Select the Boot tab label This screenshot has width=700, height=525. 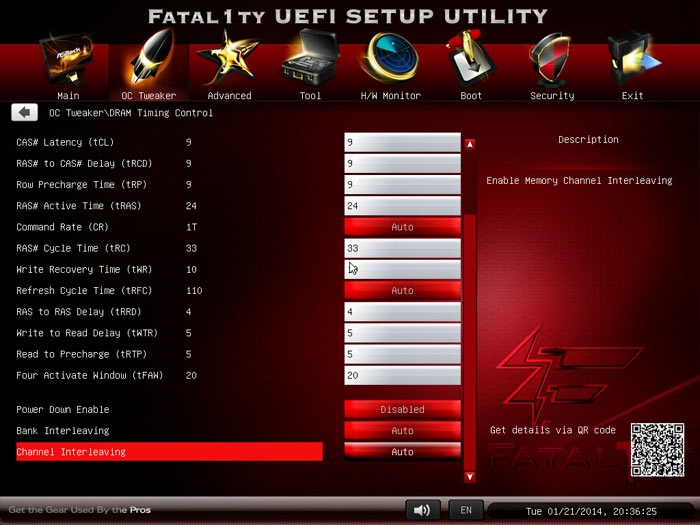(471, 96)
